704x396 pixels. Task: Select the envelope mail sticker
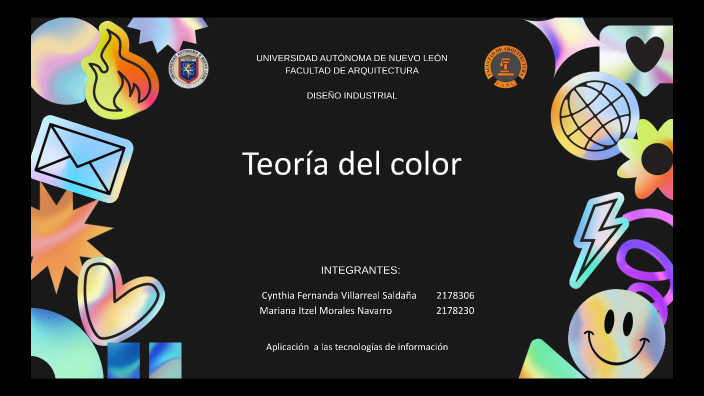pyautogui.click(x=82, y=158)
